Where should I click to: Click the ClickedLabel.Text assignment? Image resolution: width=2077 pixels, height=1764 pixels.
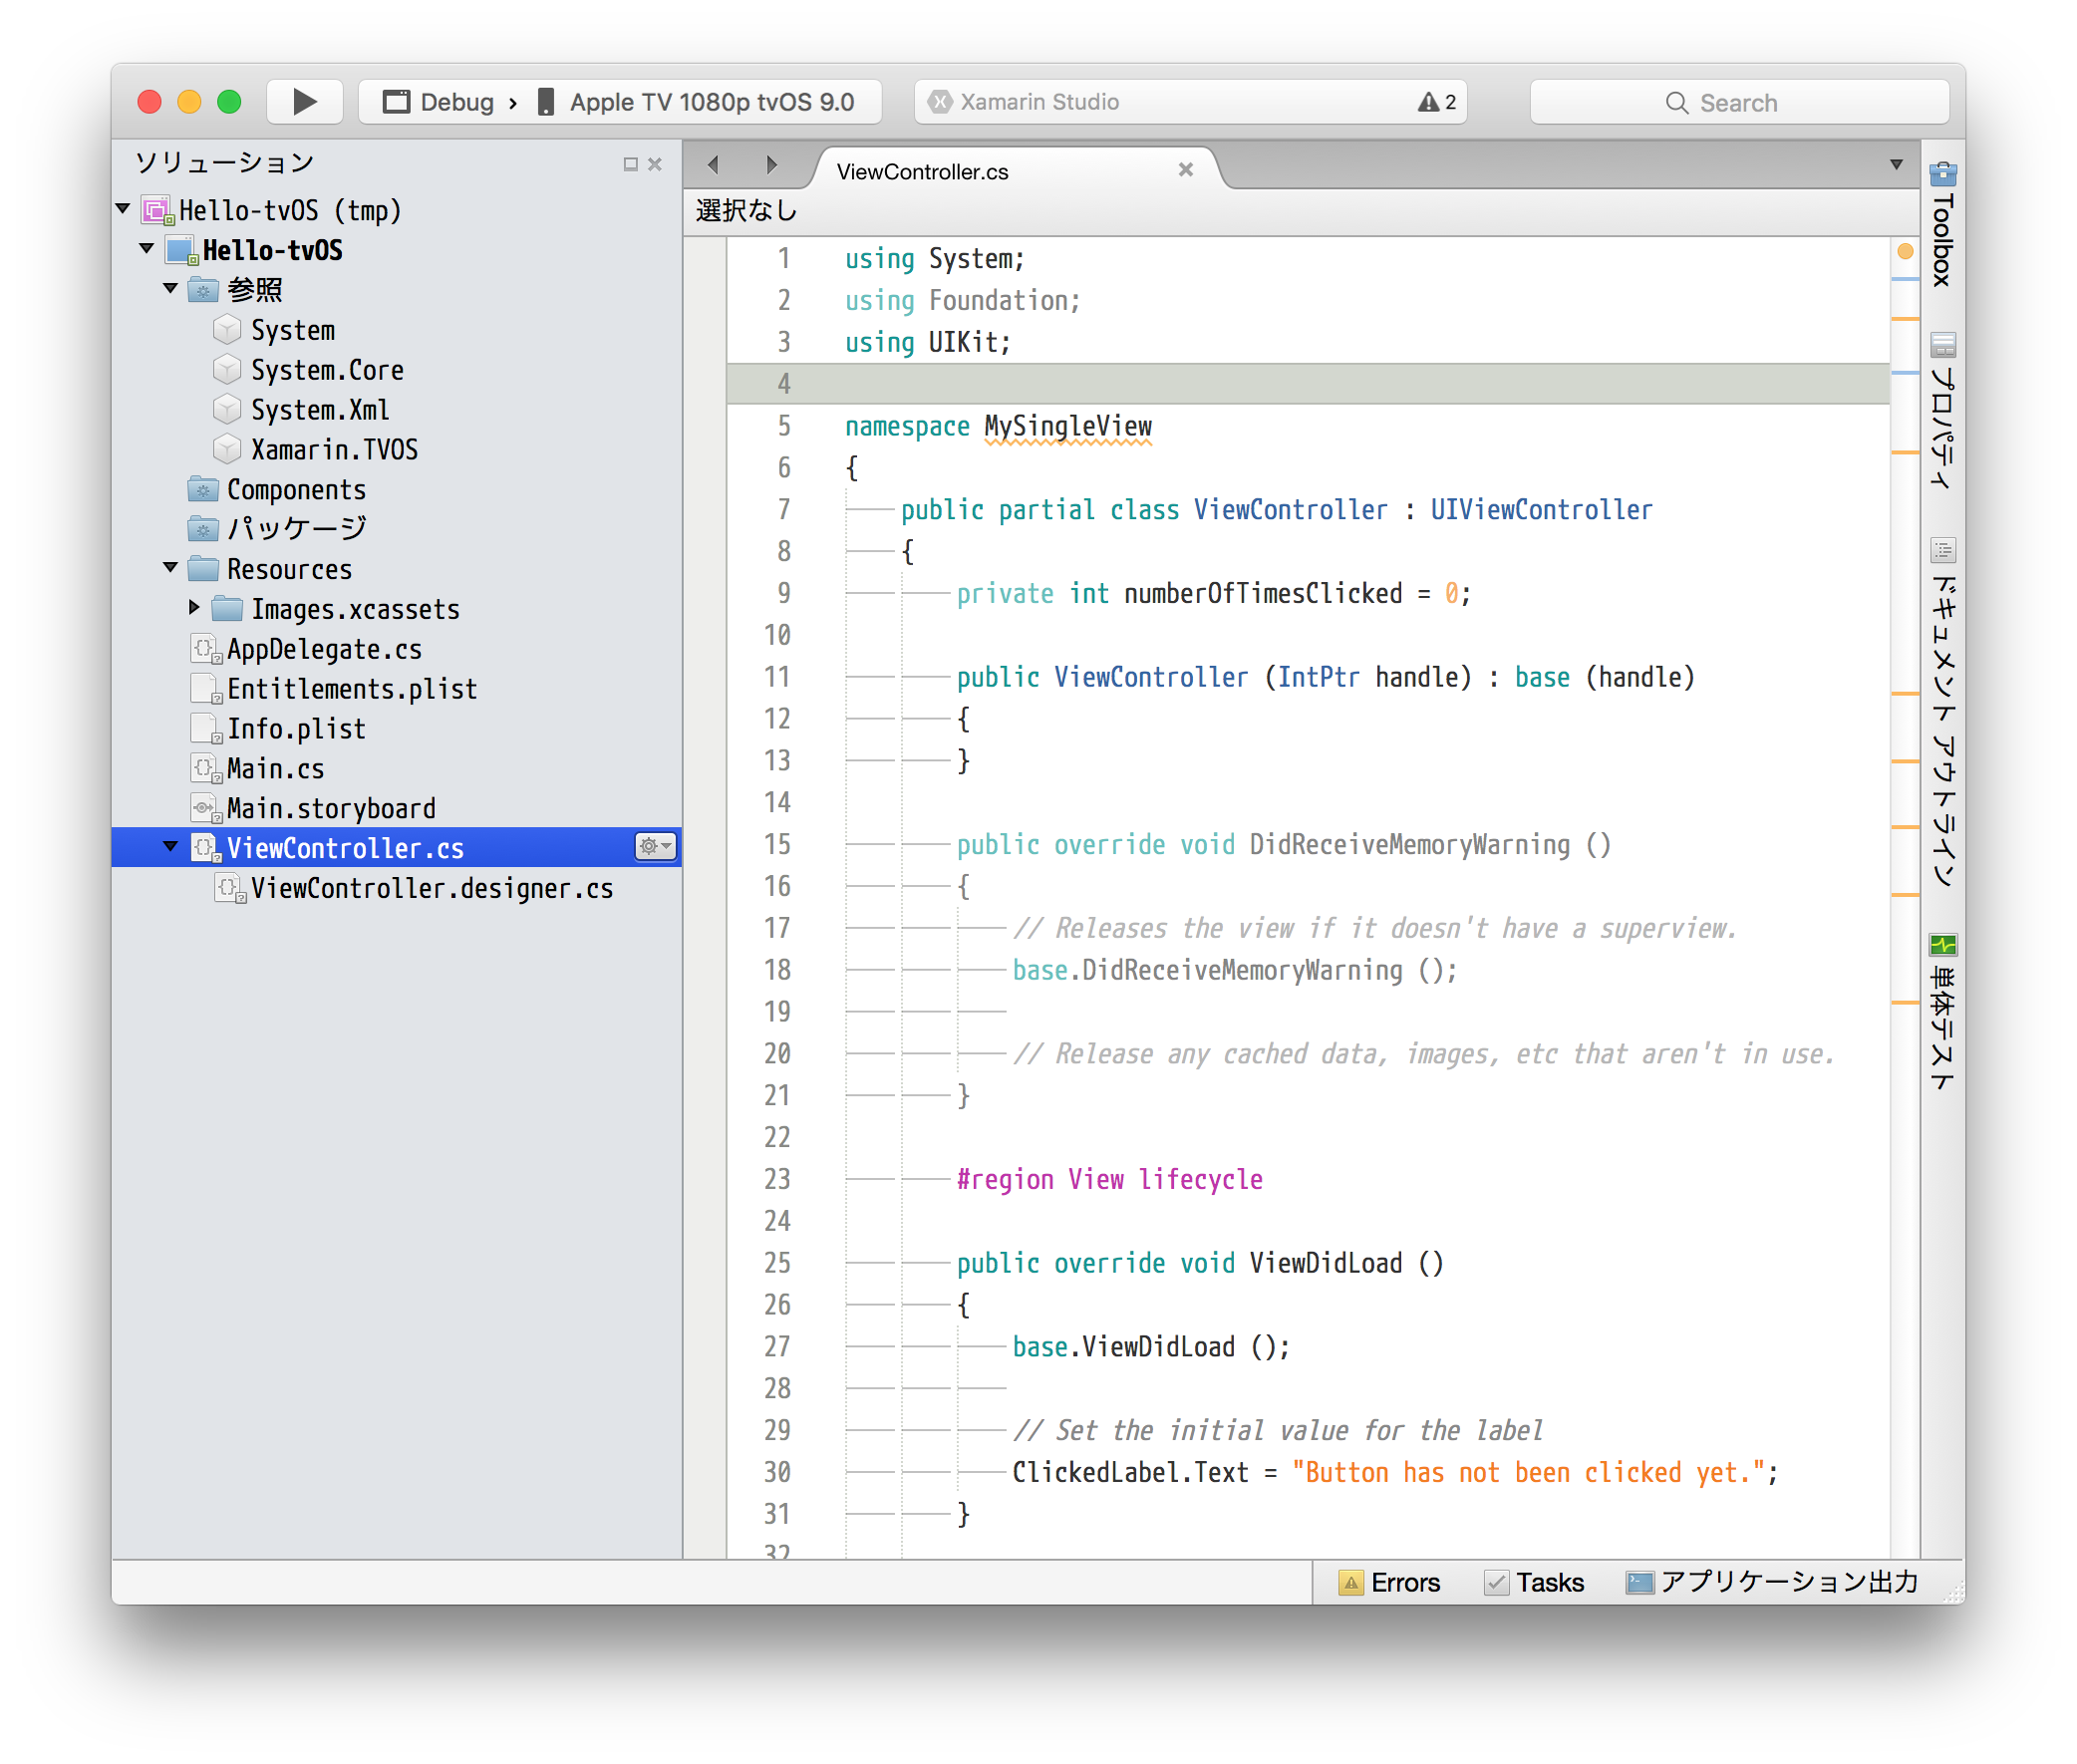point(1130,1472)
